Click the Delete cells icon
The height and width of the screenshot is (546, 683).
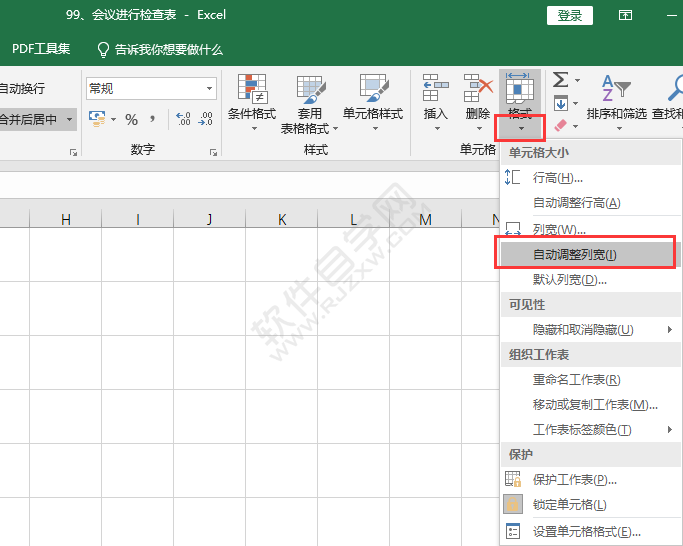click(x=478, y=88)
